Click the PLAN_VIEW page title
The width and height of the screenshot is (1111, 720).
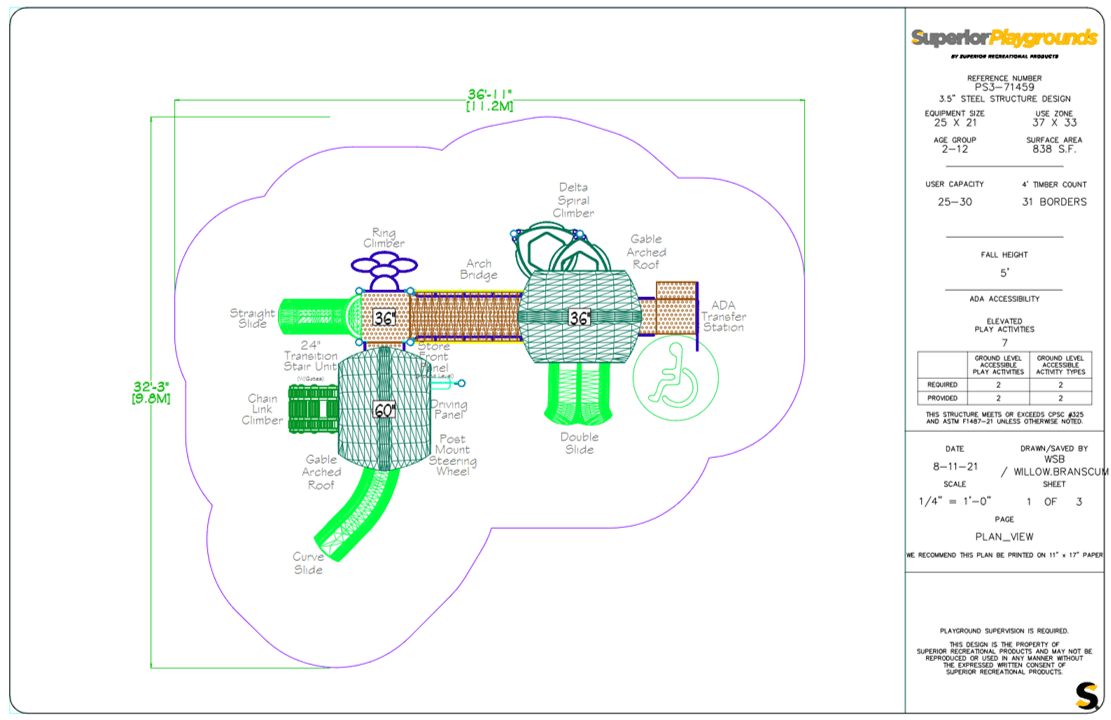[x=1004, y=536]
